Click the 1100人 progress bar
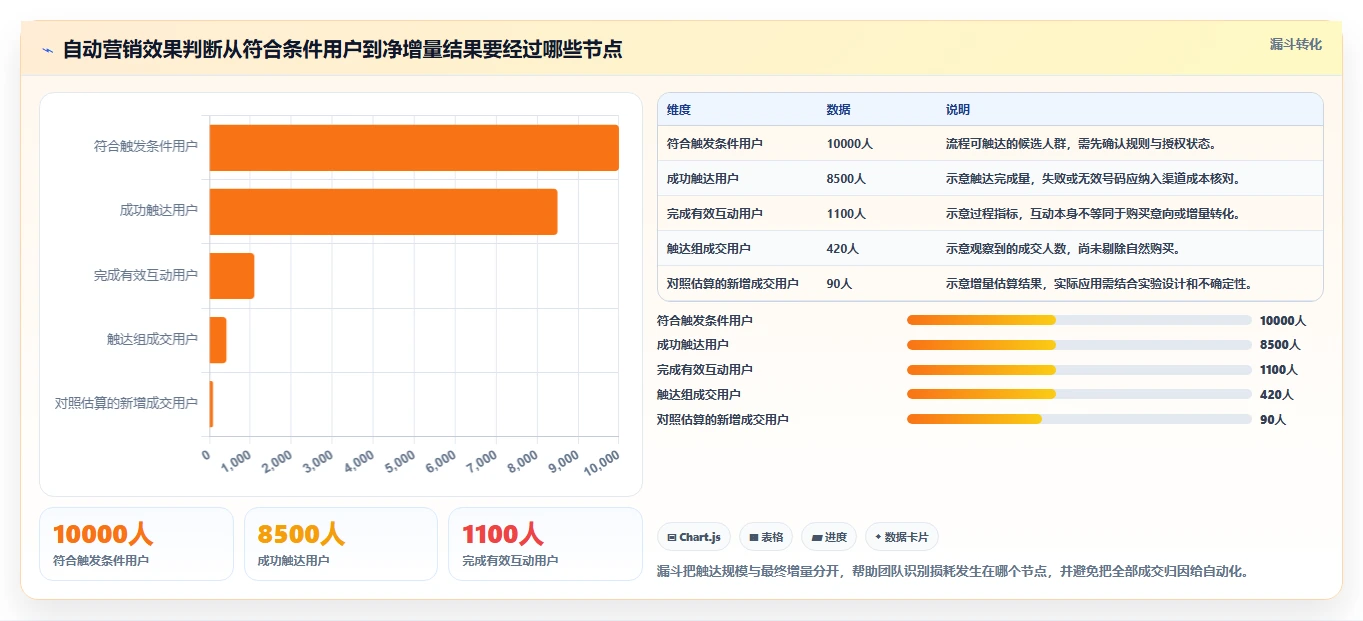Viewport: 1363px width, 621px height. point(1079,370)
